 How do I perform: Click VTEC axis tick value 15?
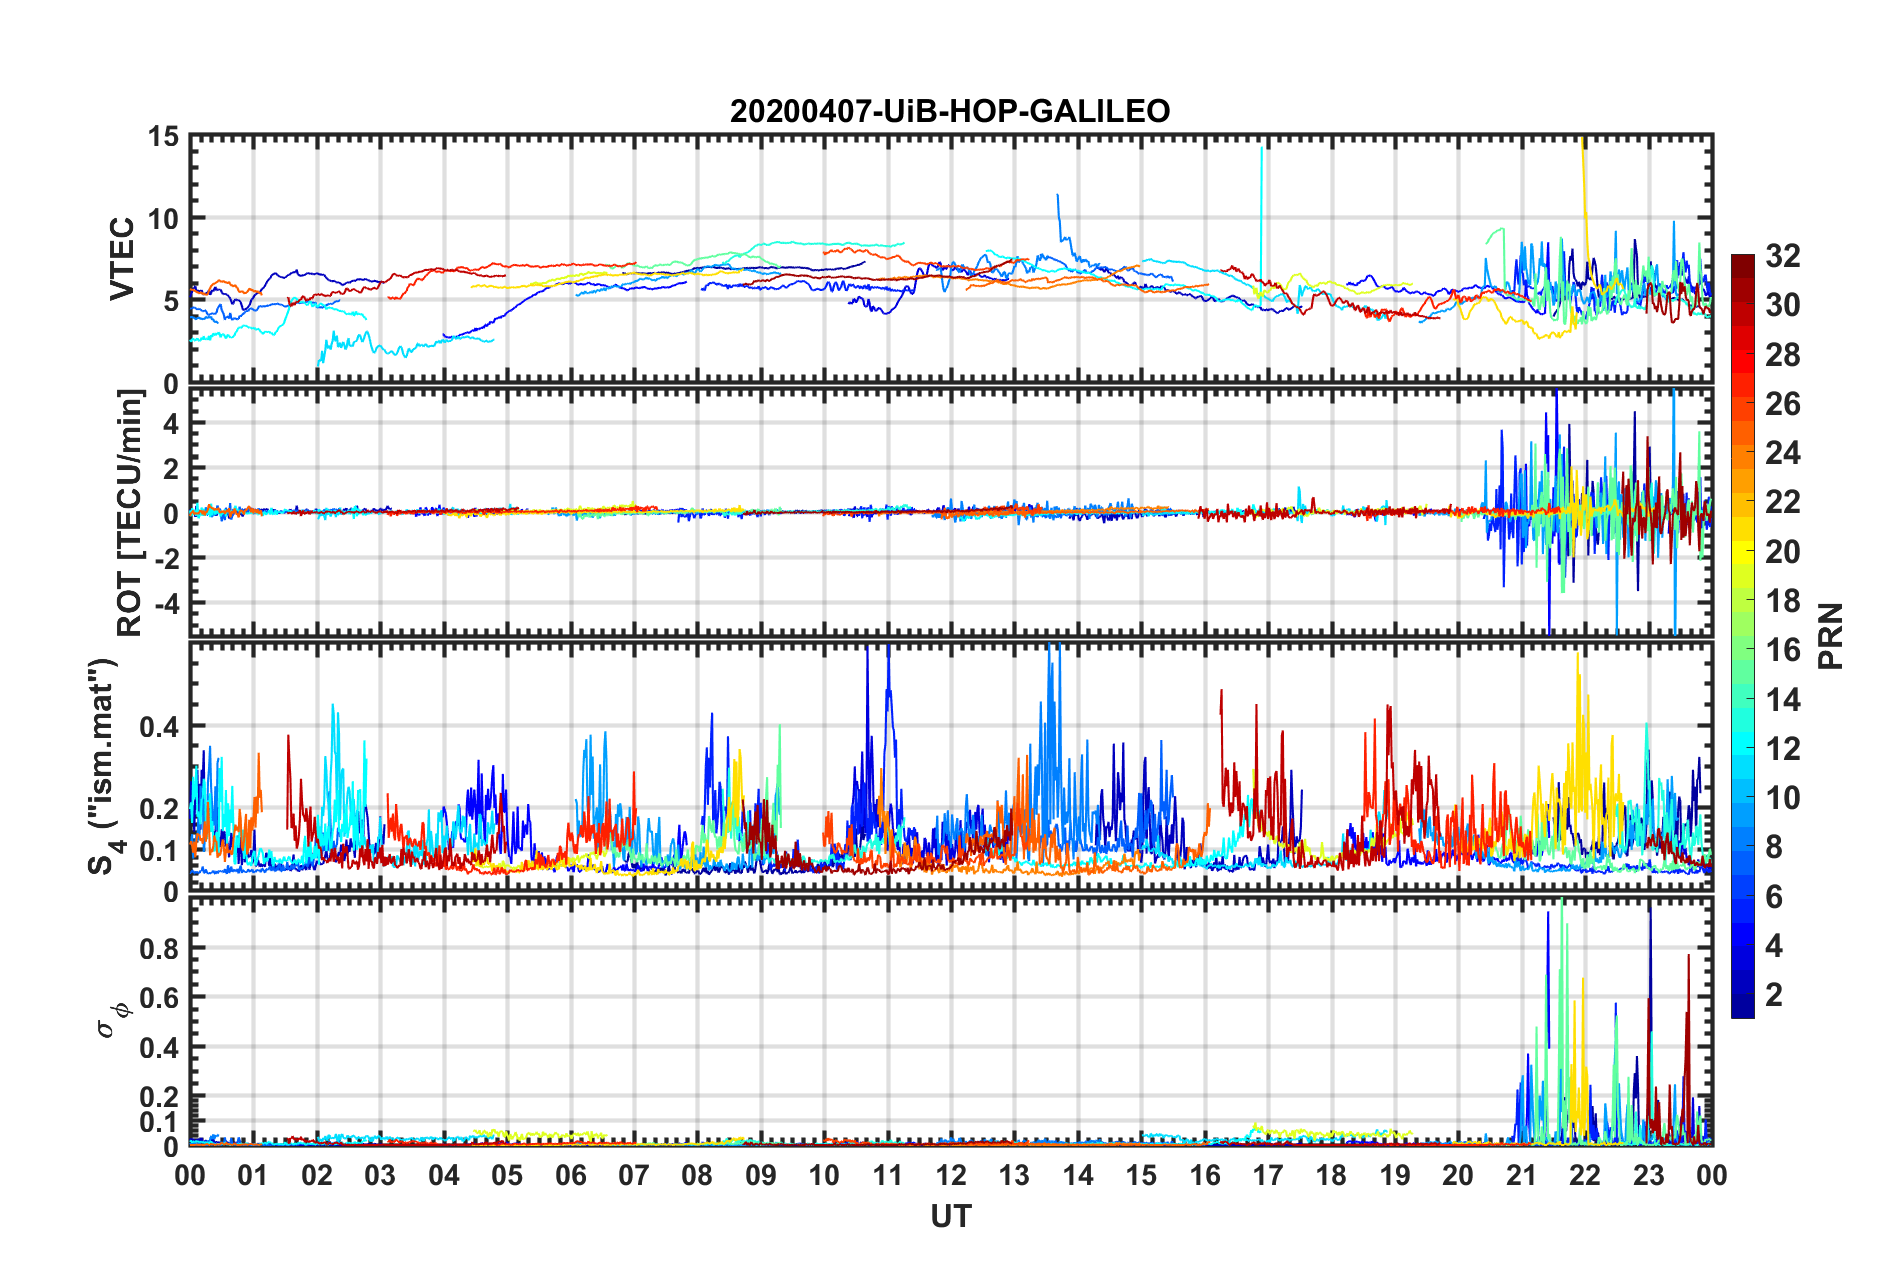pyautogui.click(x=163, y=136)
